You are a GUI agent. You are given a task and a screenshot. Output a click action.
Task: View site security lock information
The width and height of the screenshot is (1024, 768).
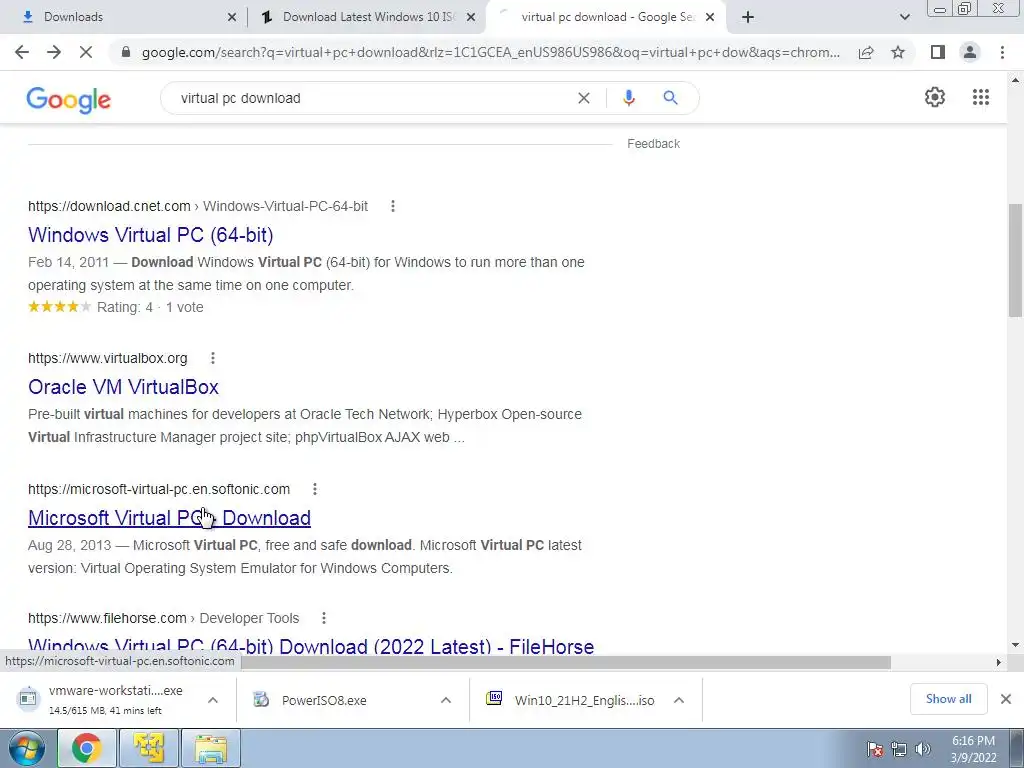pyautogui.click(x=126, y=52)
